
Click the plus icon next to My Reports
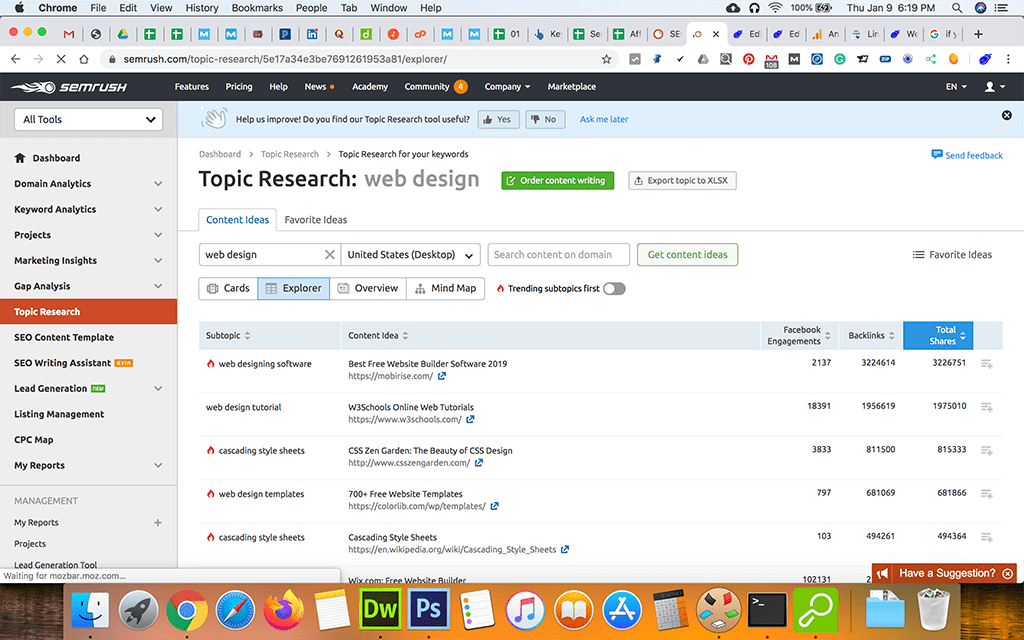click(x=157, y=522)
